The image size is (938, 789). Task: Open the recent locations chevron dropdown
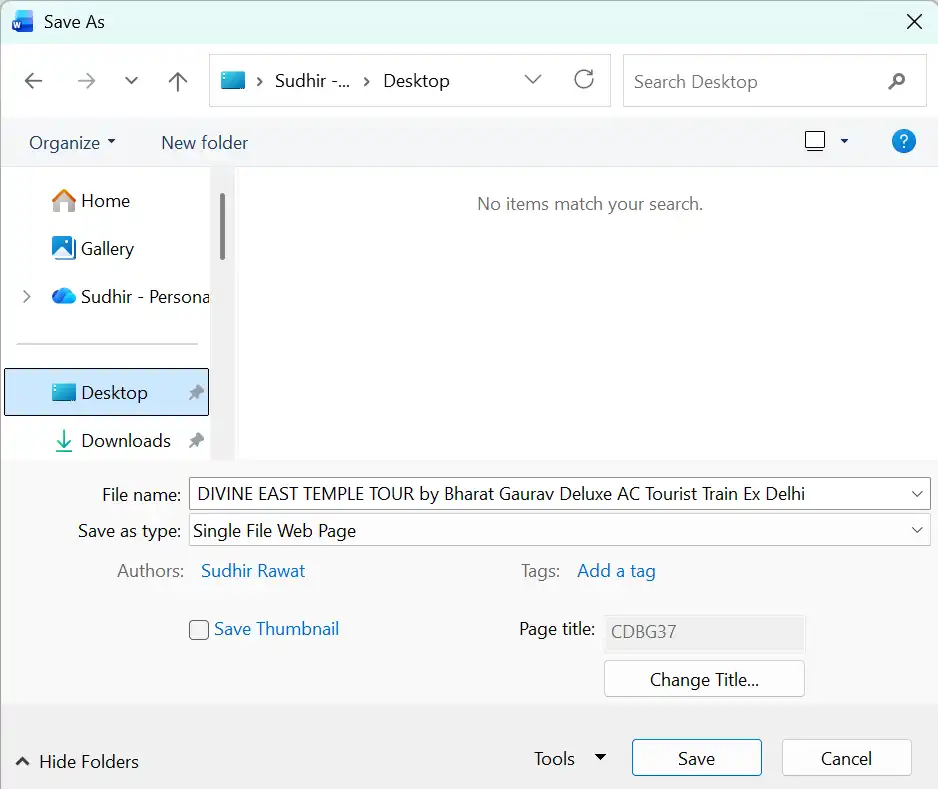coord(131,81)
